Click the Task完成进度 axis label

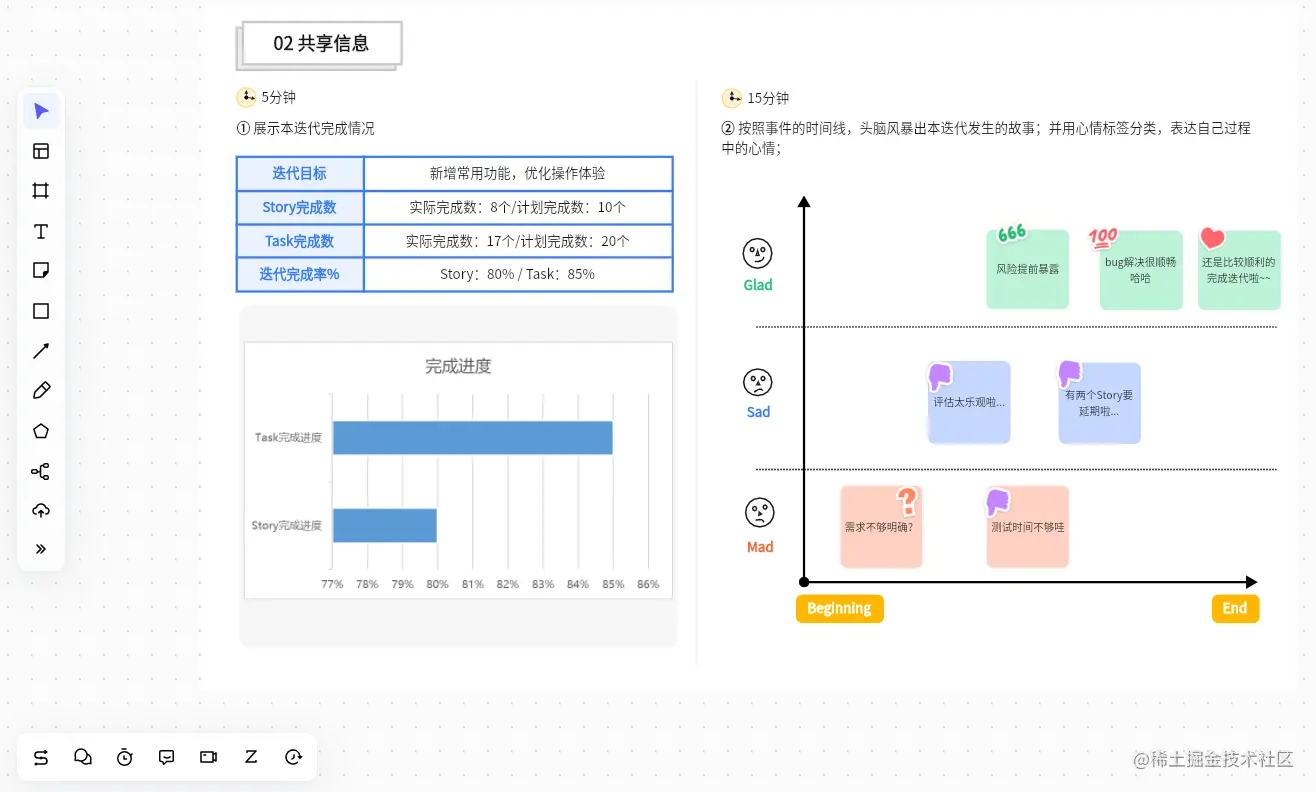click(288, 438)
